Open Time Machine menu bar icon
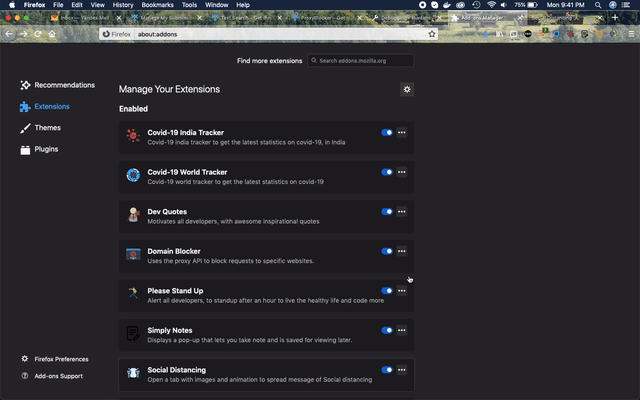640x400 pixels. pyautogui.click(x=476, y=5)
